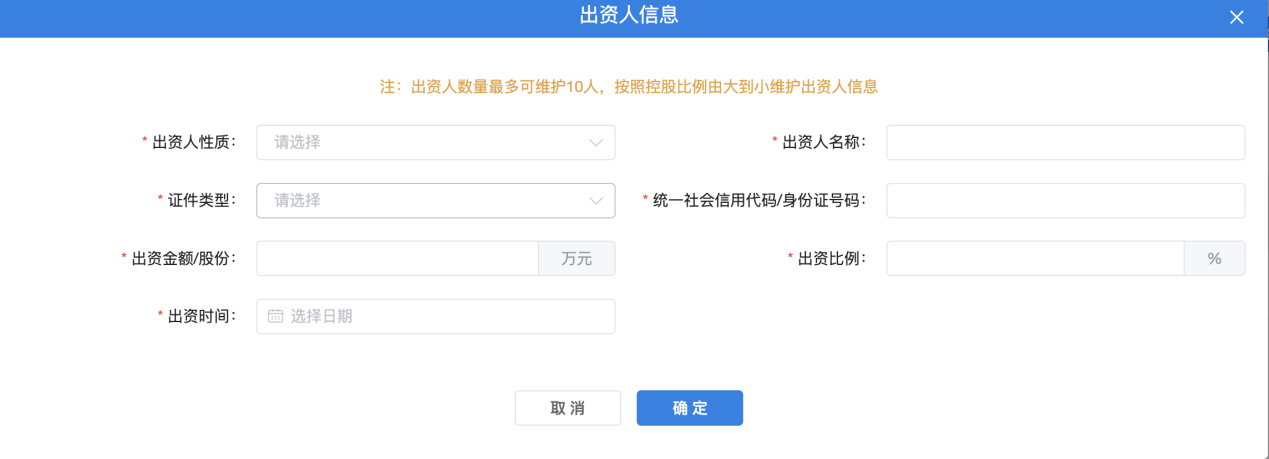The image size is (1269, 459).
Task: Click the calendar icon in 出资时间 field
Action: pos(275,317)
